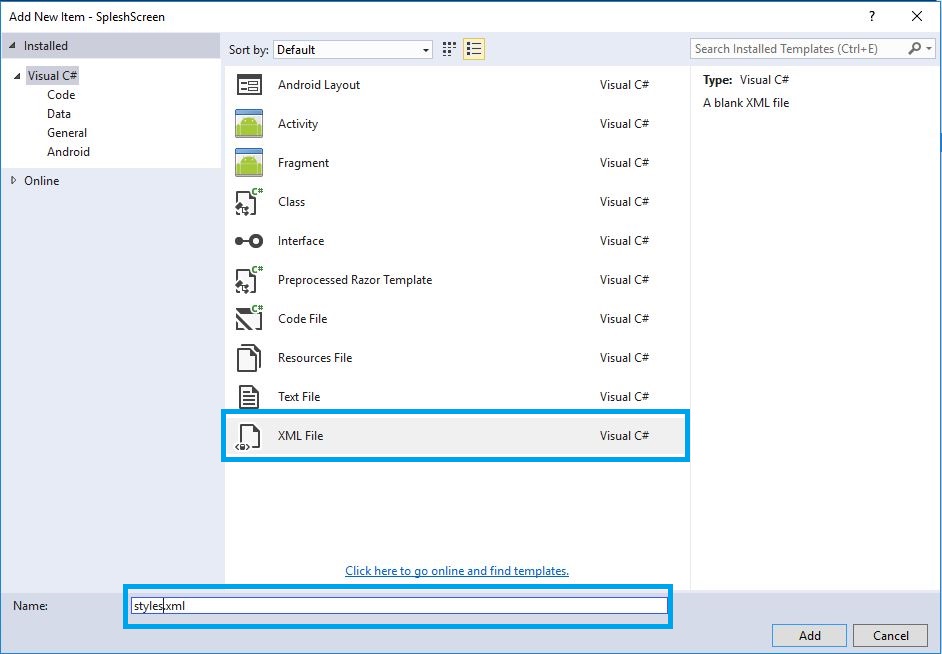
Task: Select the Resources File template icon
Action: click(x=249, y=358)
